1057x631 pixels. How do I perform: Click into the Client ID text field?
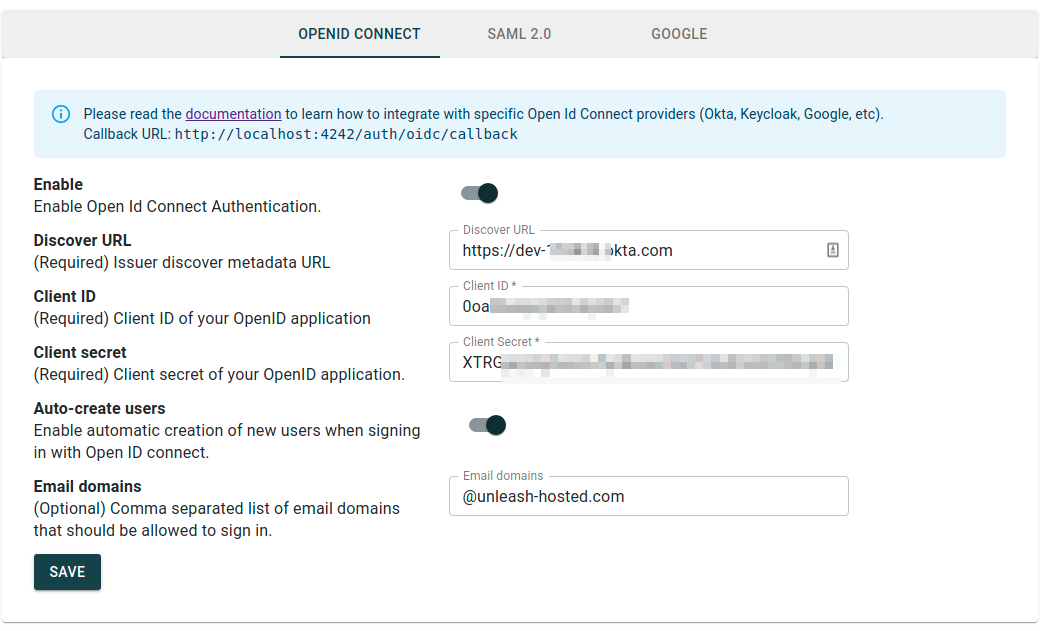click(648, 307)
